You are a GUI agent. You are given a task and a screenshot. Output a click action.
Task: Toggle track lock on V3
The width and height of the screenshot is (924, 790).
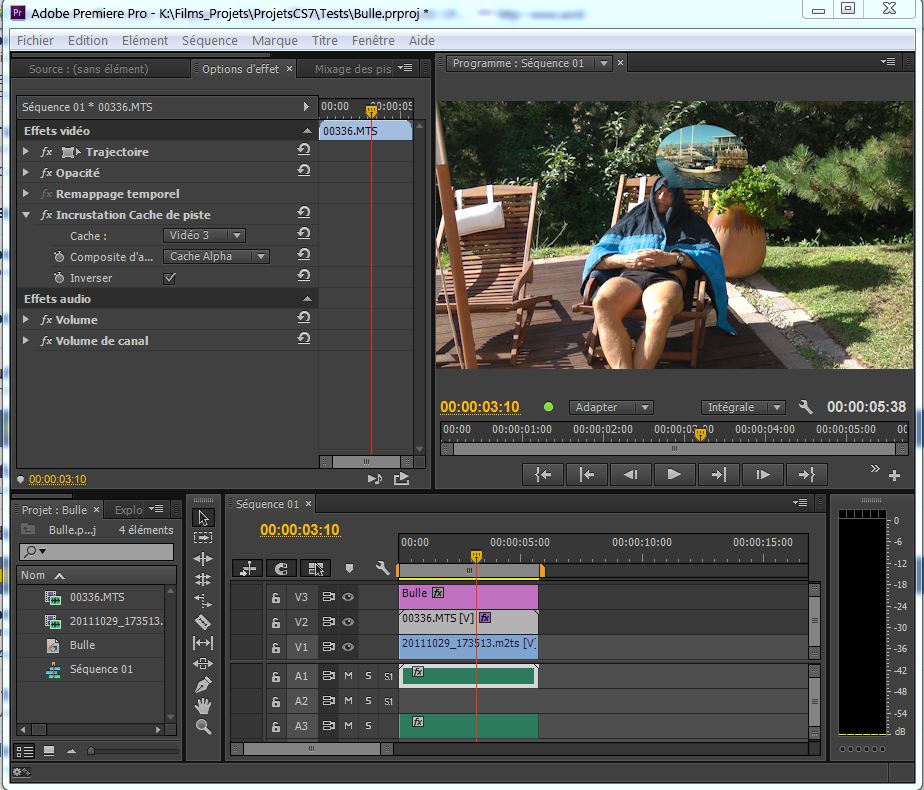(276, 598)
